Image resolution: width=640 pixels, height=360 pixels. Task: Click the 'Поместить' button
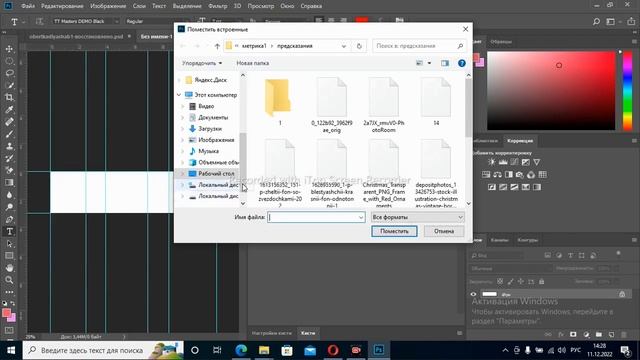394,231
